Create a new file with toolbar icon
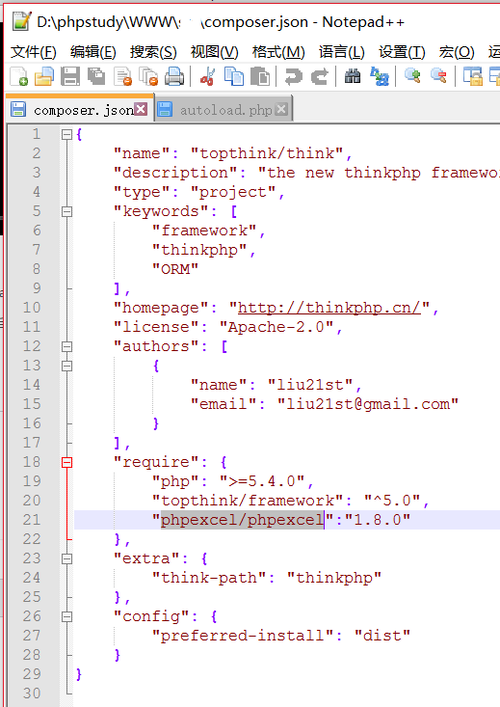The width and height of the screenshot is (500, 707). pyautogui.click(x=19, y=76)
